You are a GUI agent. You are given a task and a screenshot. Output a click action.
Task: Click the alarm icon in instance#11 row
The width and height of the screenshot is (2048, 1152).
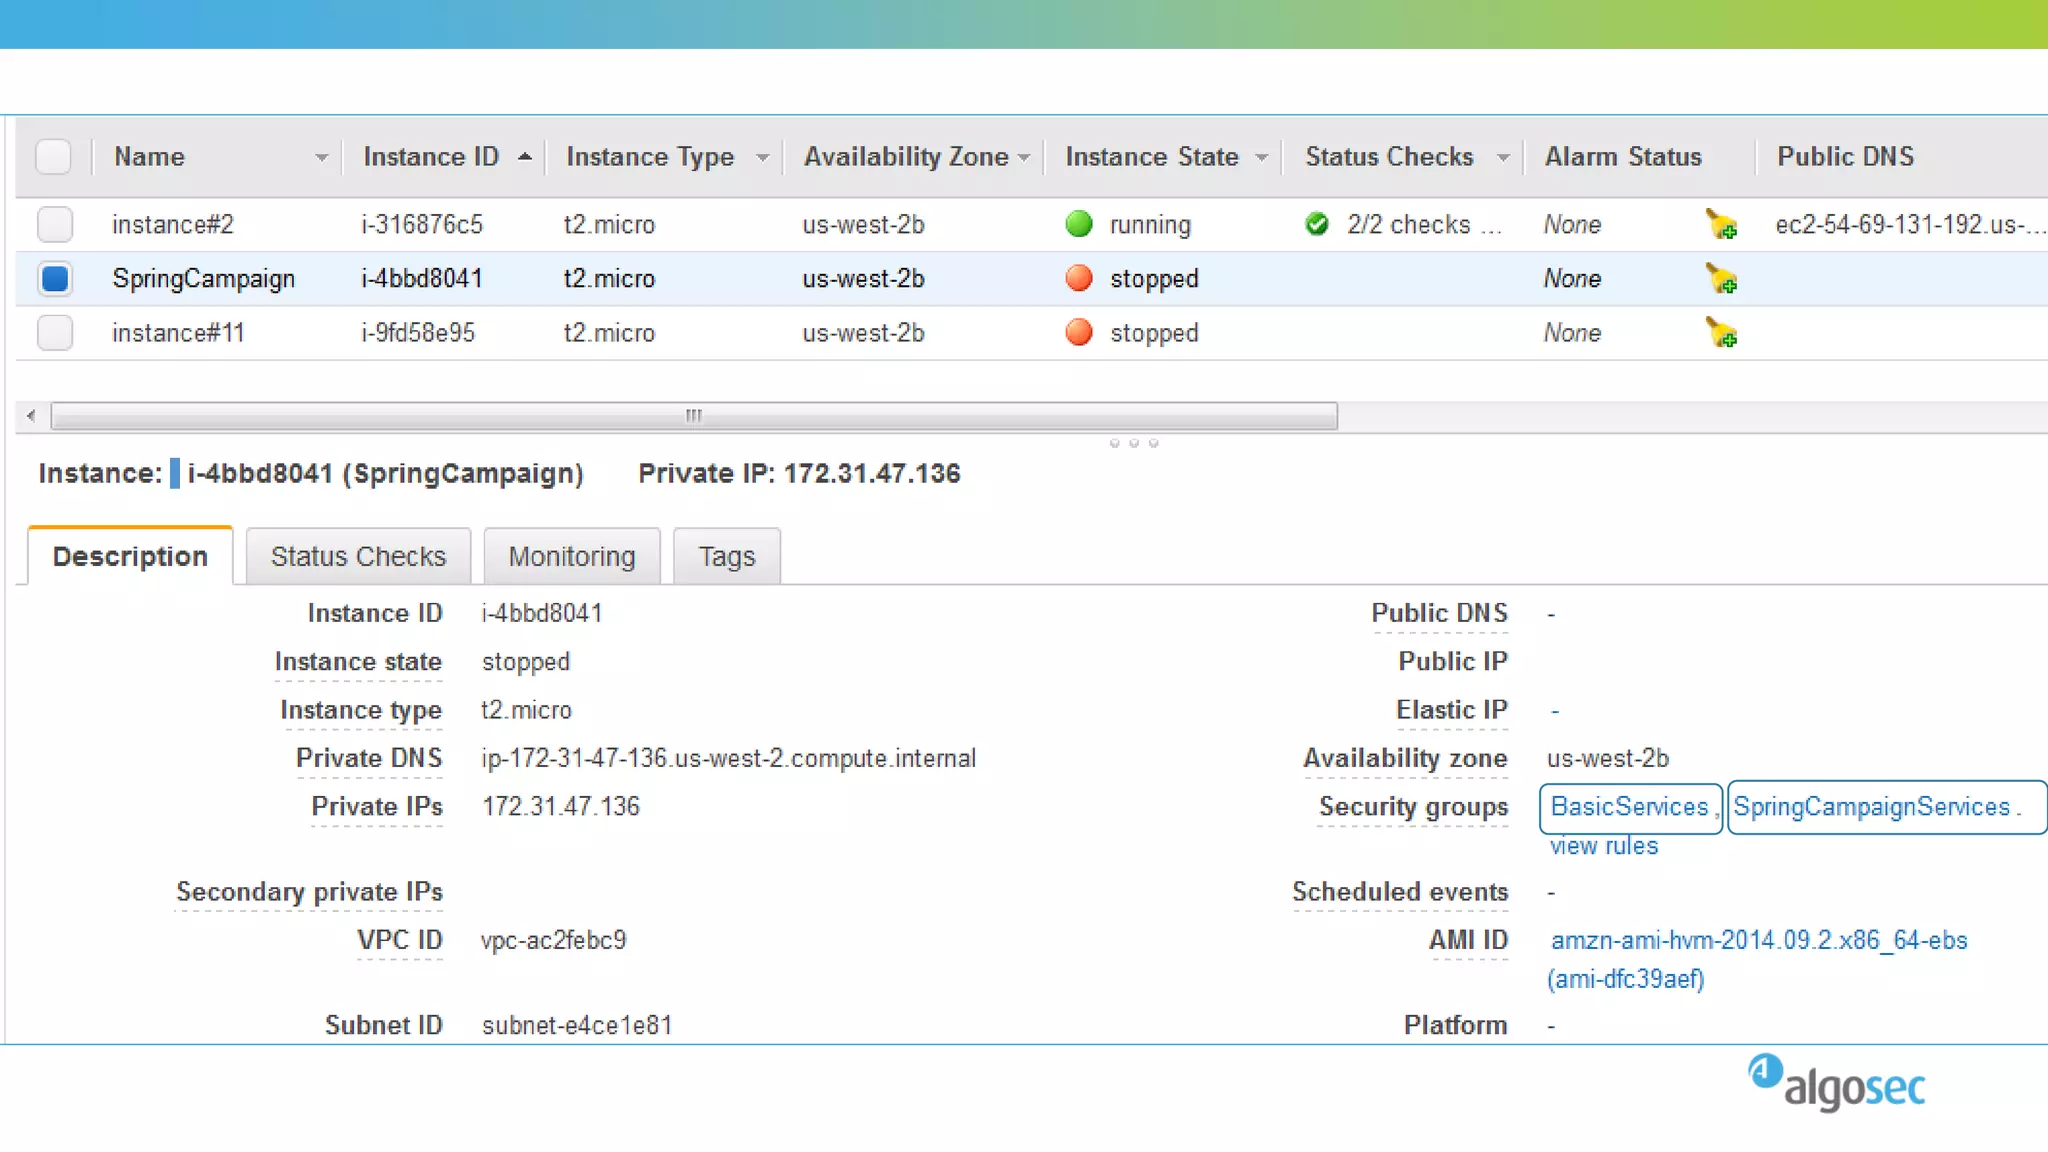point(1720,333)
